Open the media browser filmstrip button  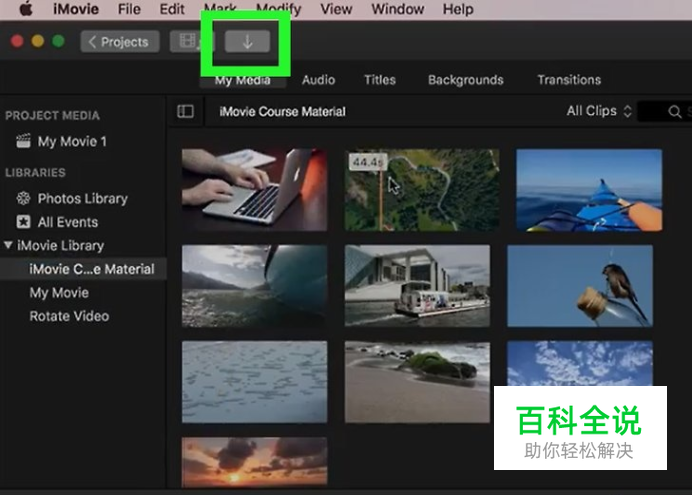pos(190,42)
